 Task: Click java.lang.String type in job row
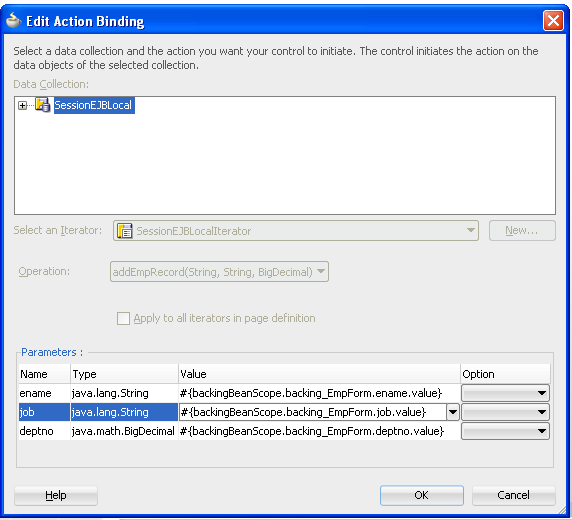[x=124, y=412]
